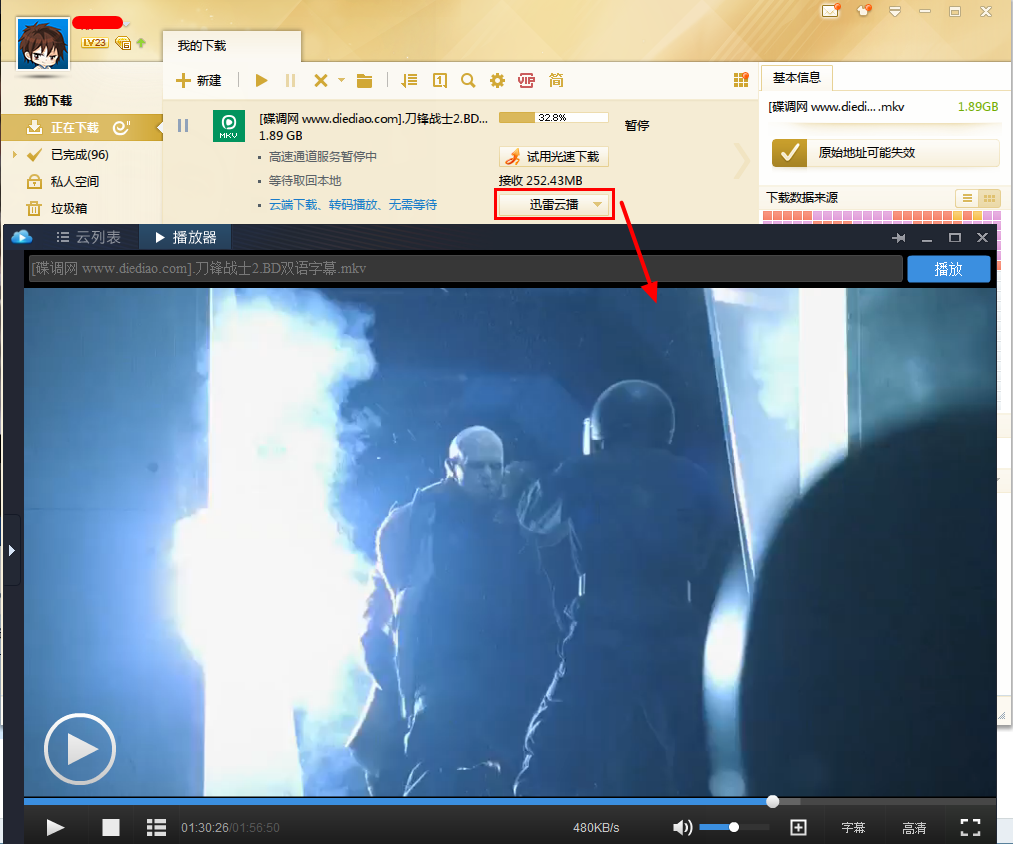1013x844 pixels.
Task: Click the sort order icon in toolbar
Action: 408,80
